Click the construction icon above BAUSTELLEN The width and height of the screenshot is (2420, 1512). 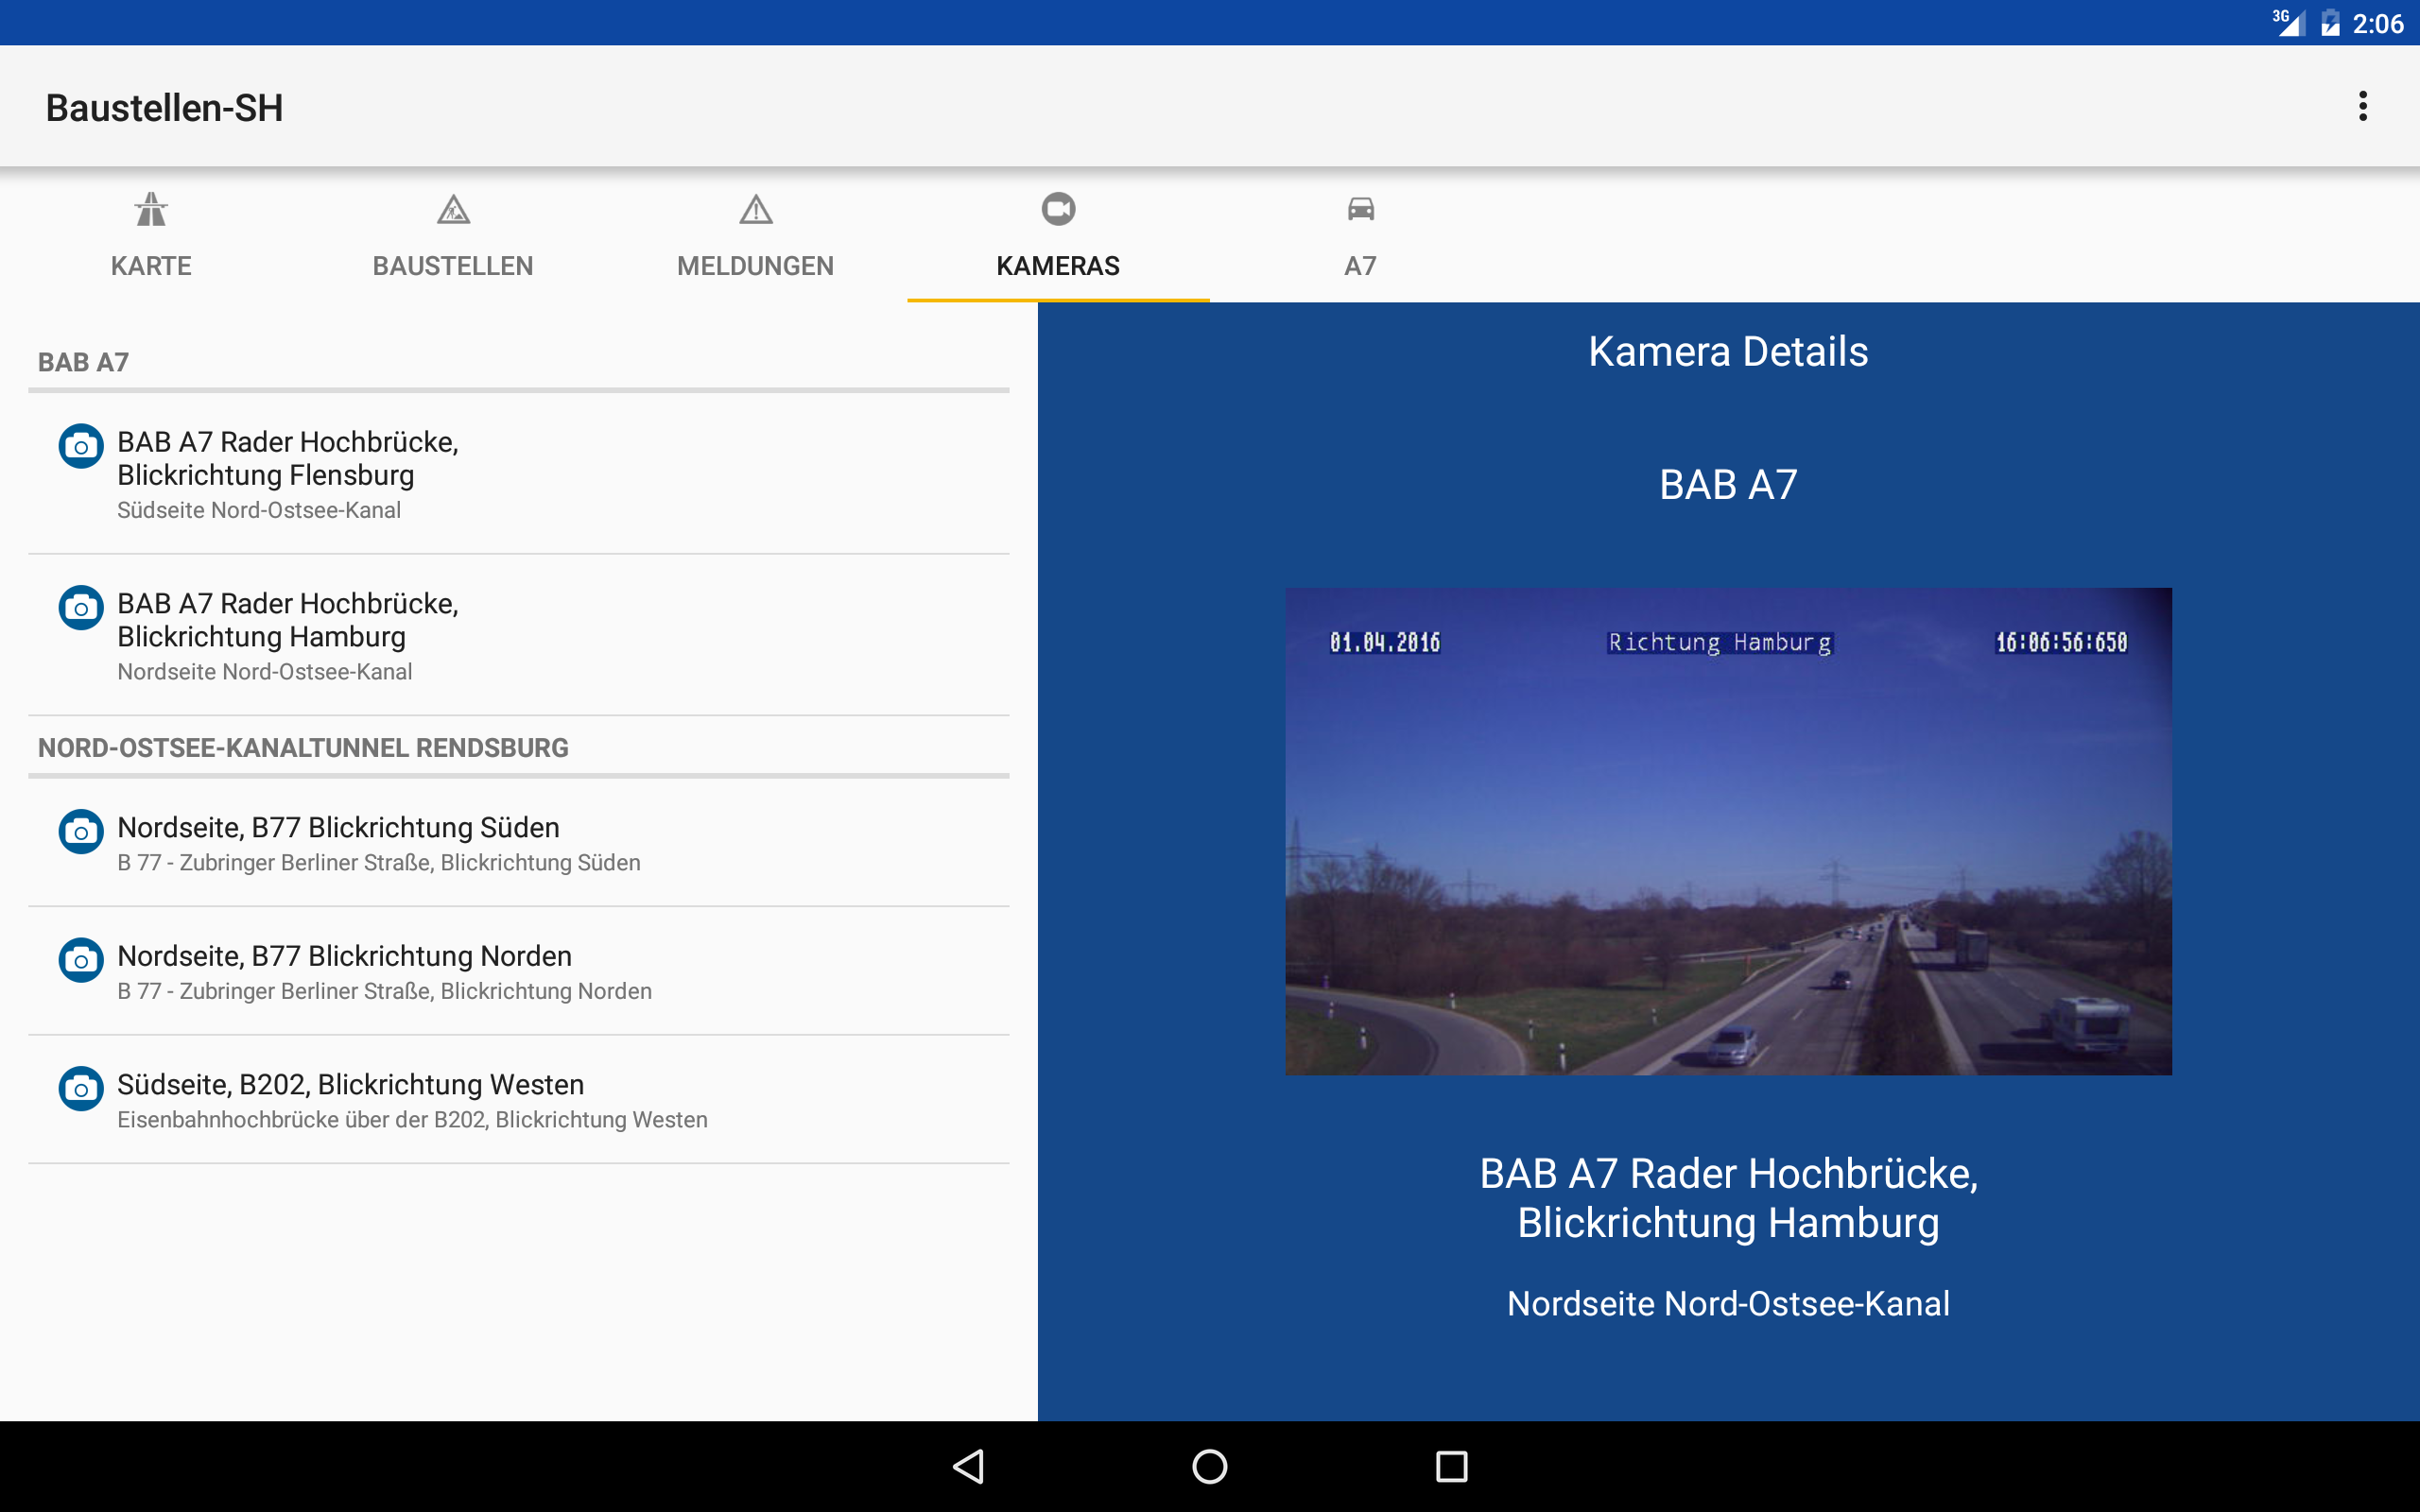453,209
